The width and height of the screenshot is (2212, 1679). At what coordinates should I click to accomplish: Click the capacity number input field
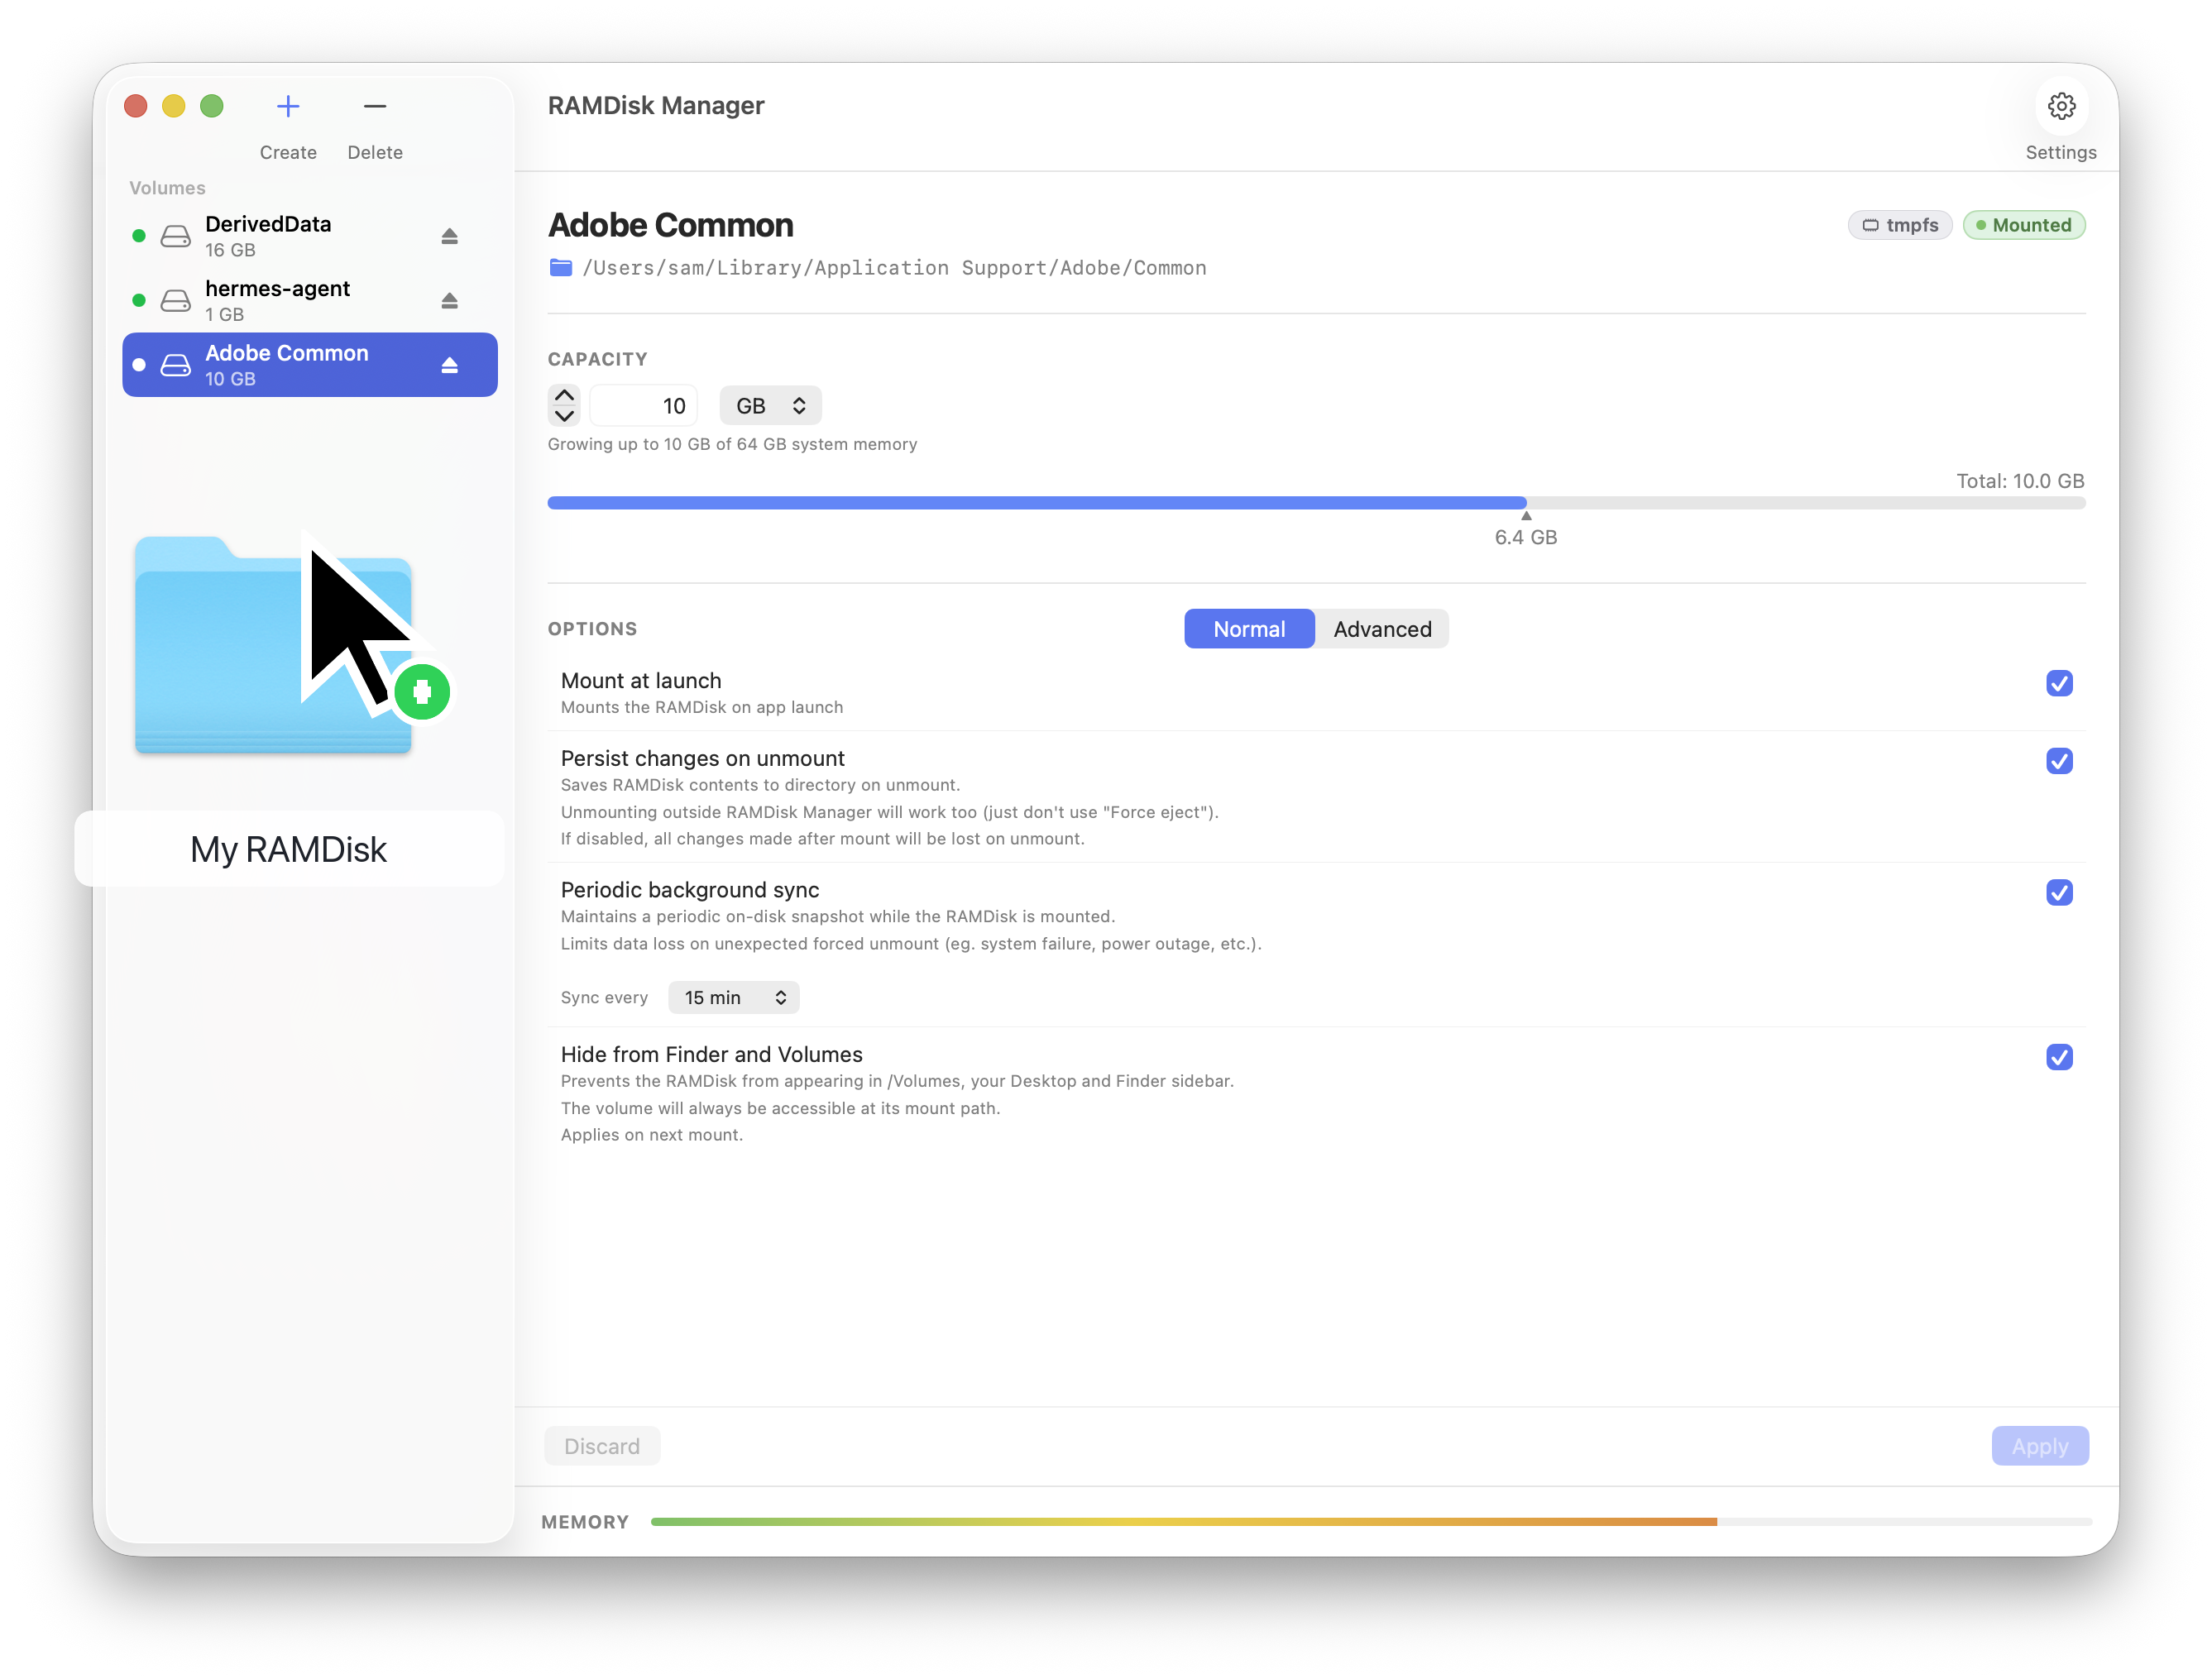coord(643,406)
